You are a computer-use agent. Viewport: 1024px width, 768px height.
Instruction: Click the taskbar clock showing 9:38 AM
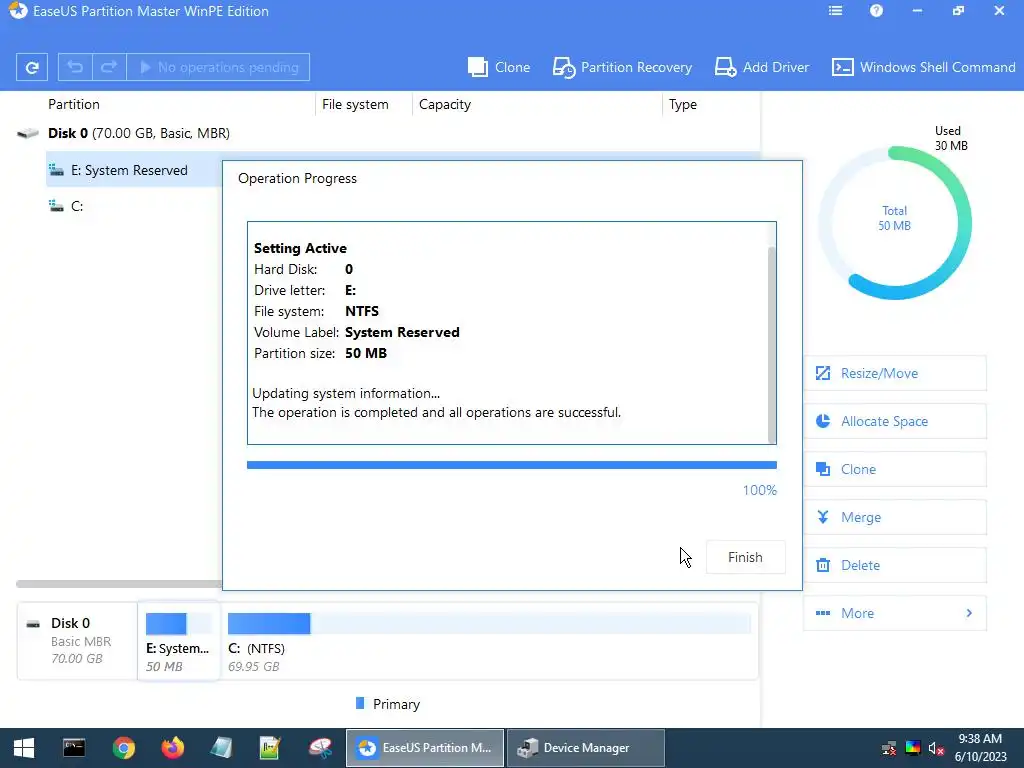980,748
